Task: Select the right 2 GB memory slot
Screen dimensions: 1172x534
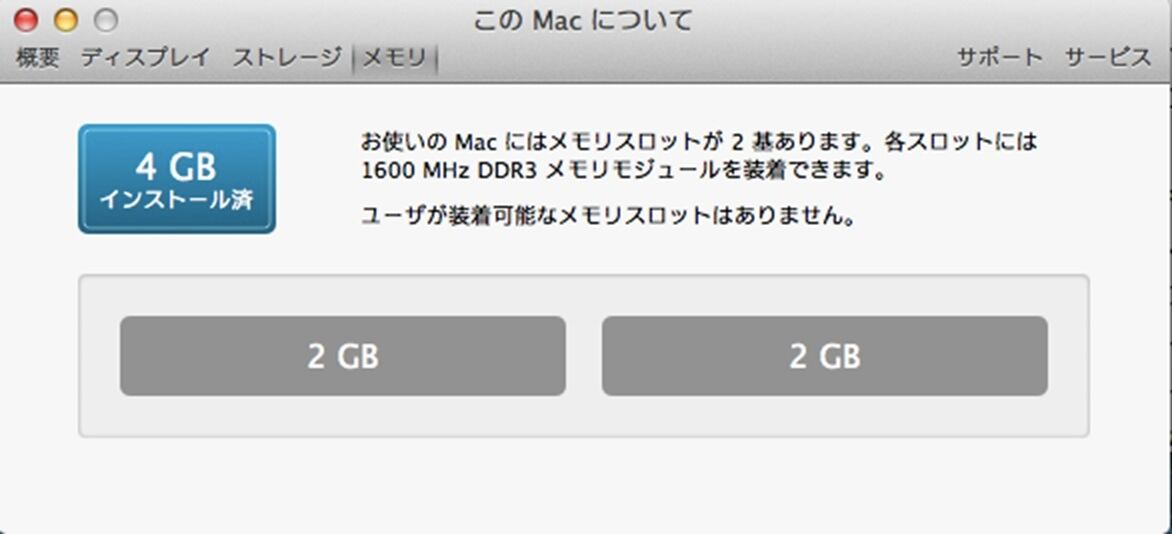Action: pos(824,356)
